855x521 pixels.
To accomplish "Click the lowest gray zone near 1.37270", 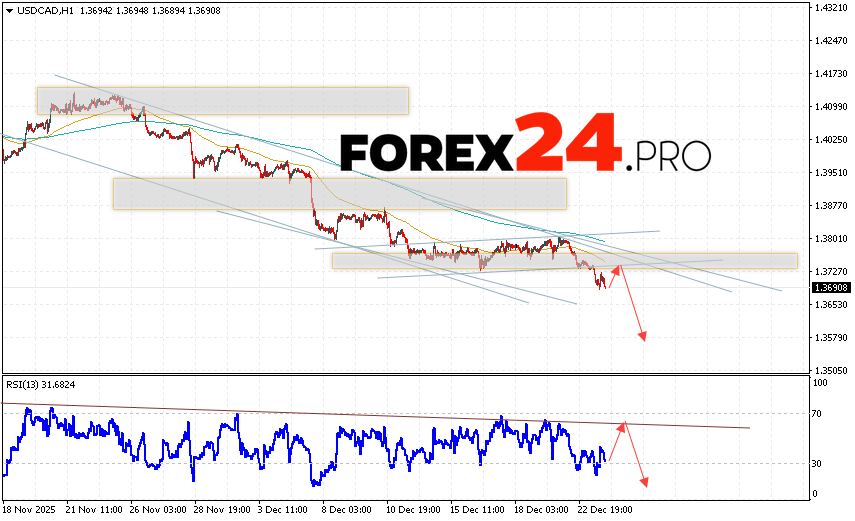I will [564, 261].
